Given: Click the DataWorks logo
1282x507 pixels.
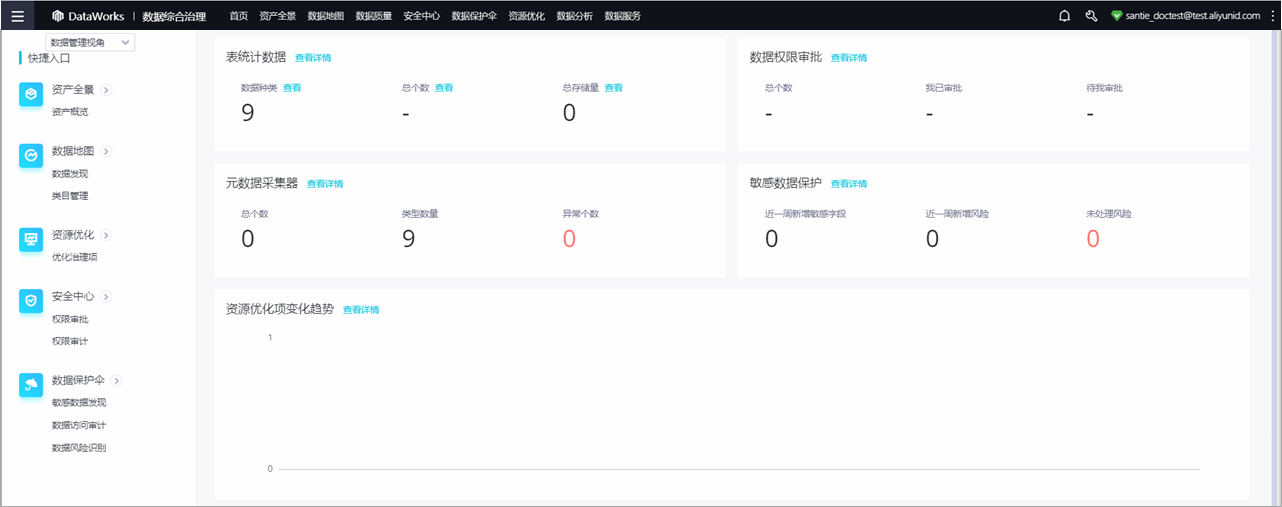Looking at the screenshot, I should [x=88, y=16].
